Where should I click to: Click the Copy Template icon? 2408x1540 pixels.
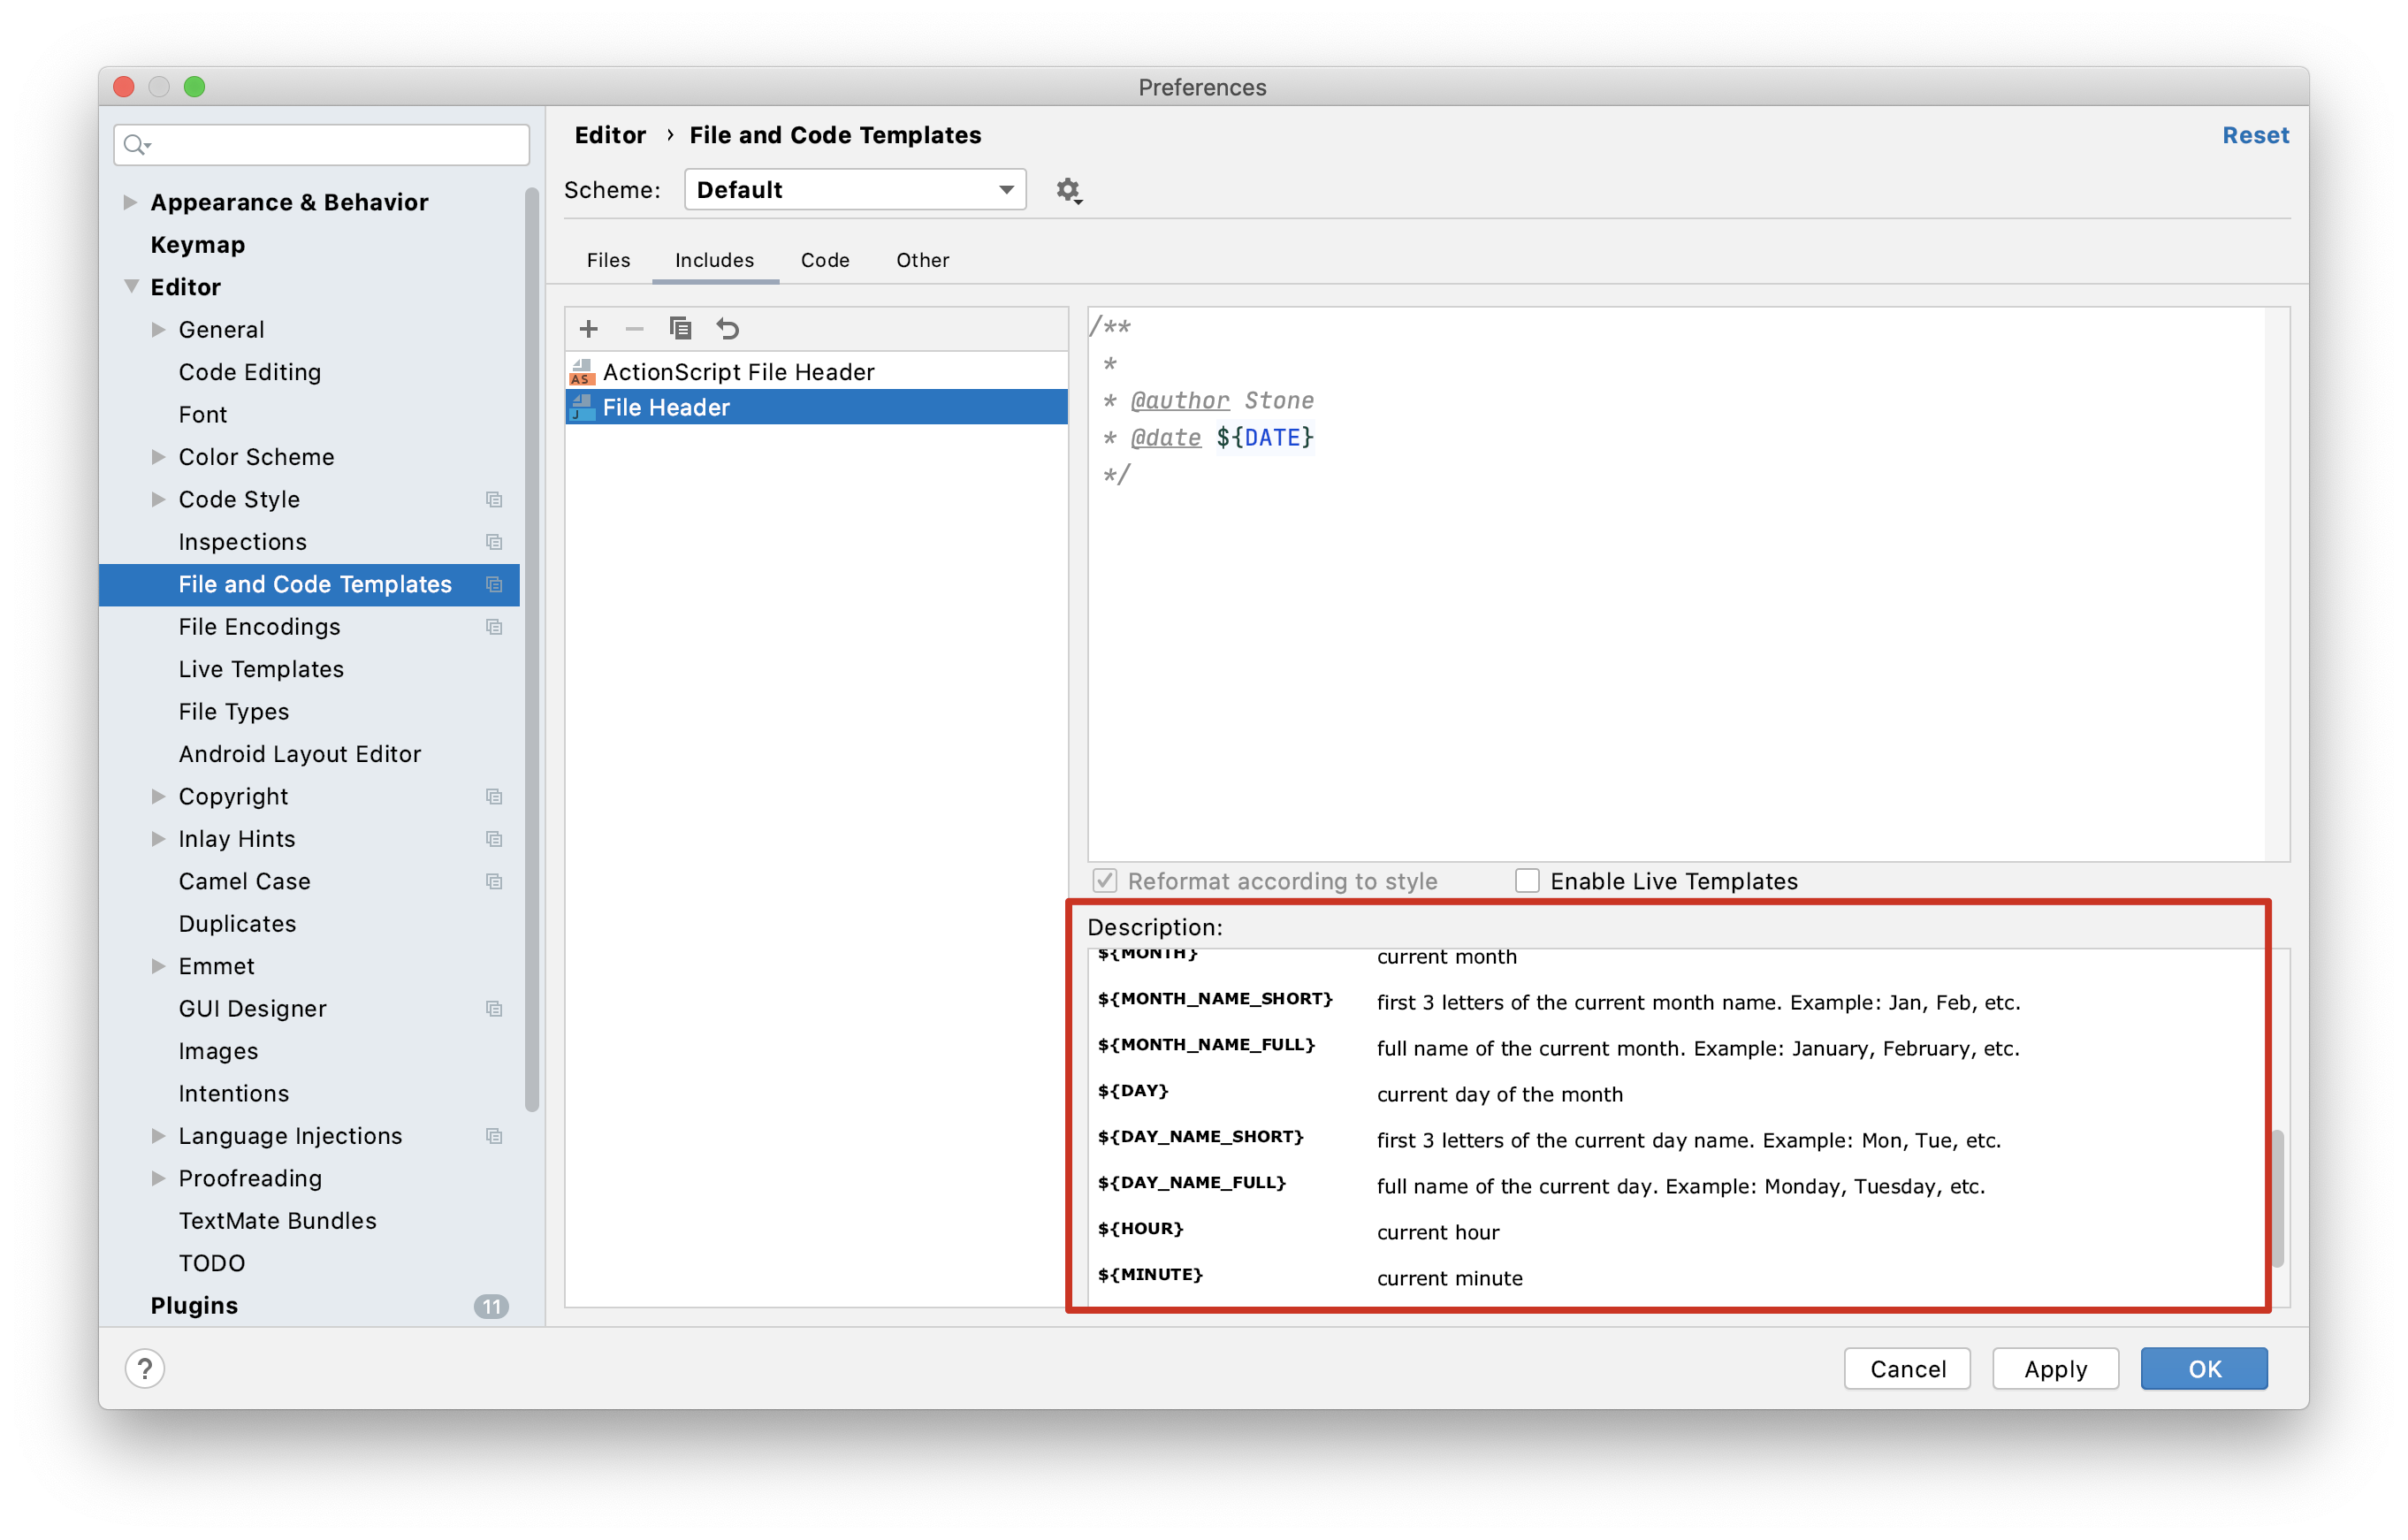click(x=681, y=328)
